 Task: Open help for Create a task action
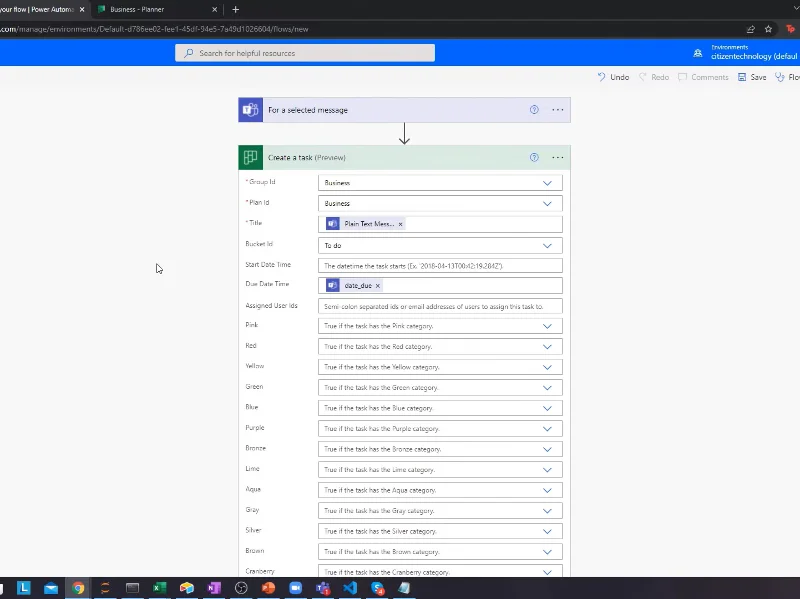tap(534, 157)
